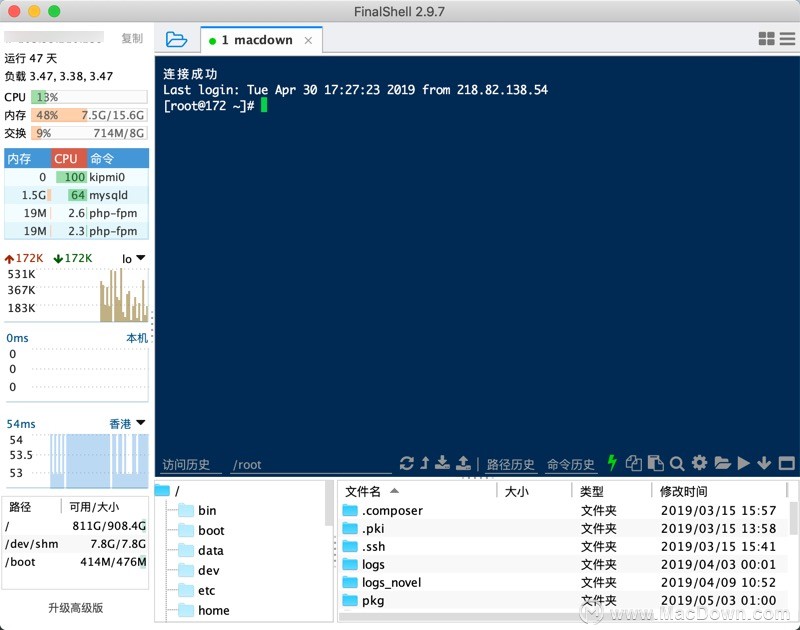The width and height of the screenshot is (800, 630).
Task: Click the 访问历史 visit history field
Action: 190,465
